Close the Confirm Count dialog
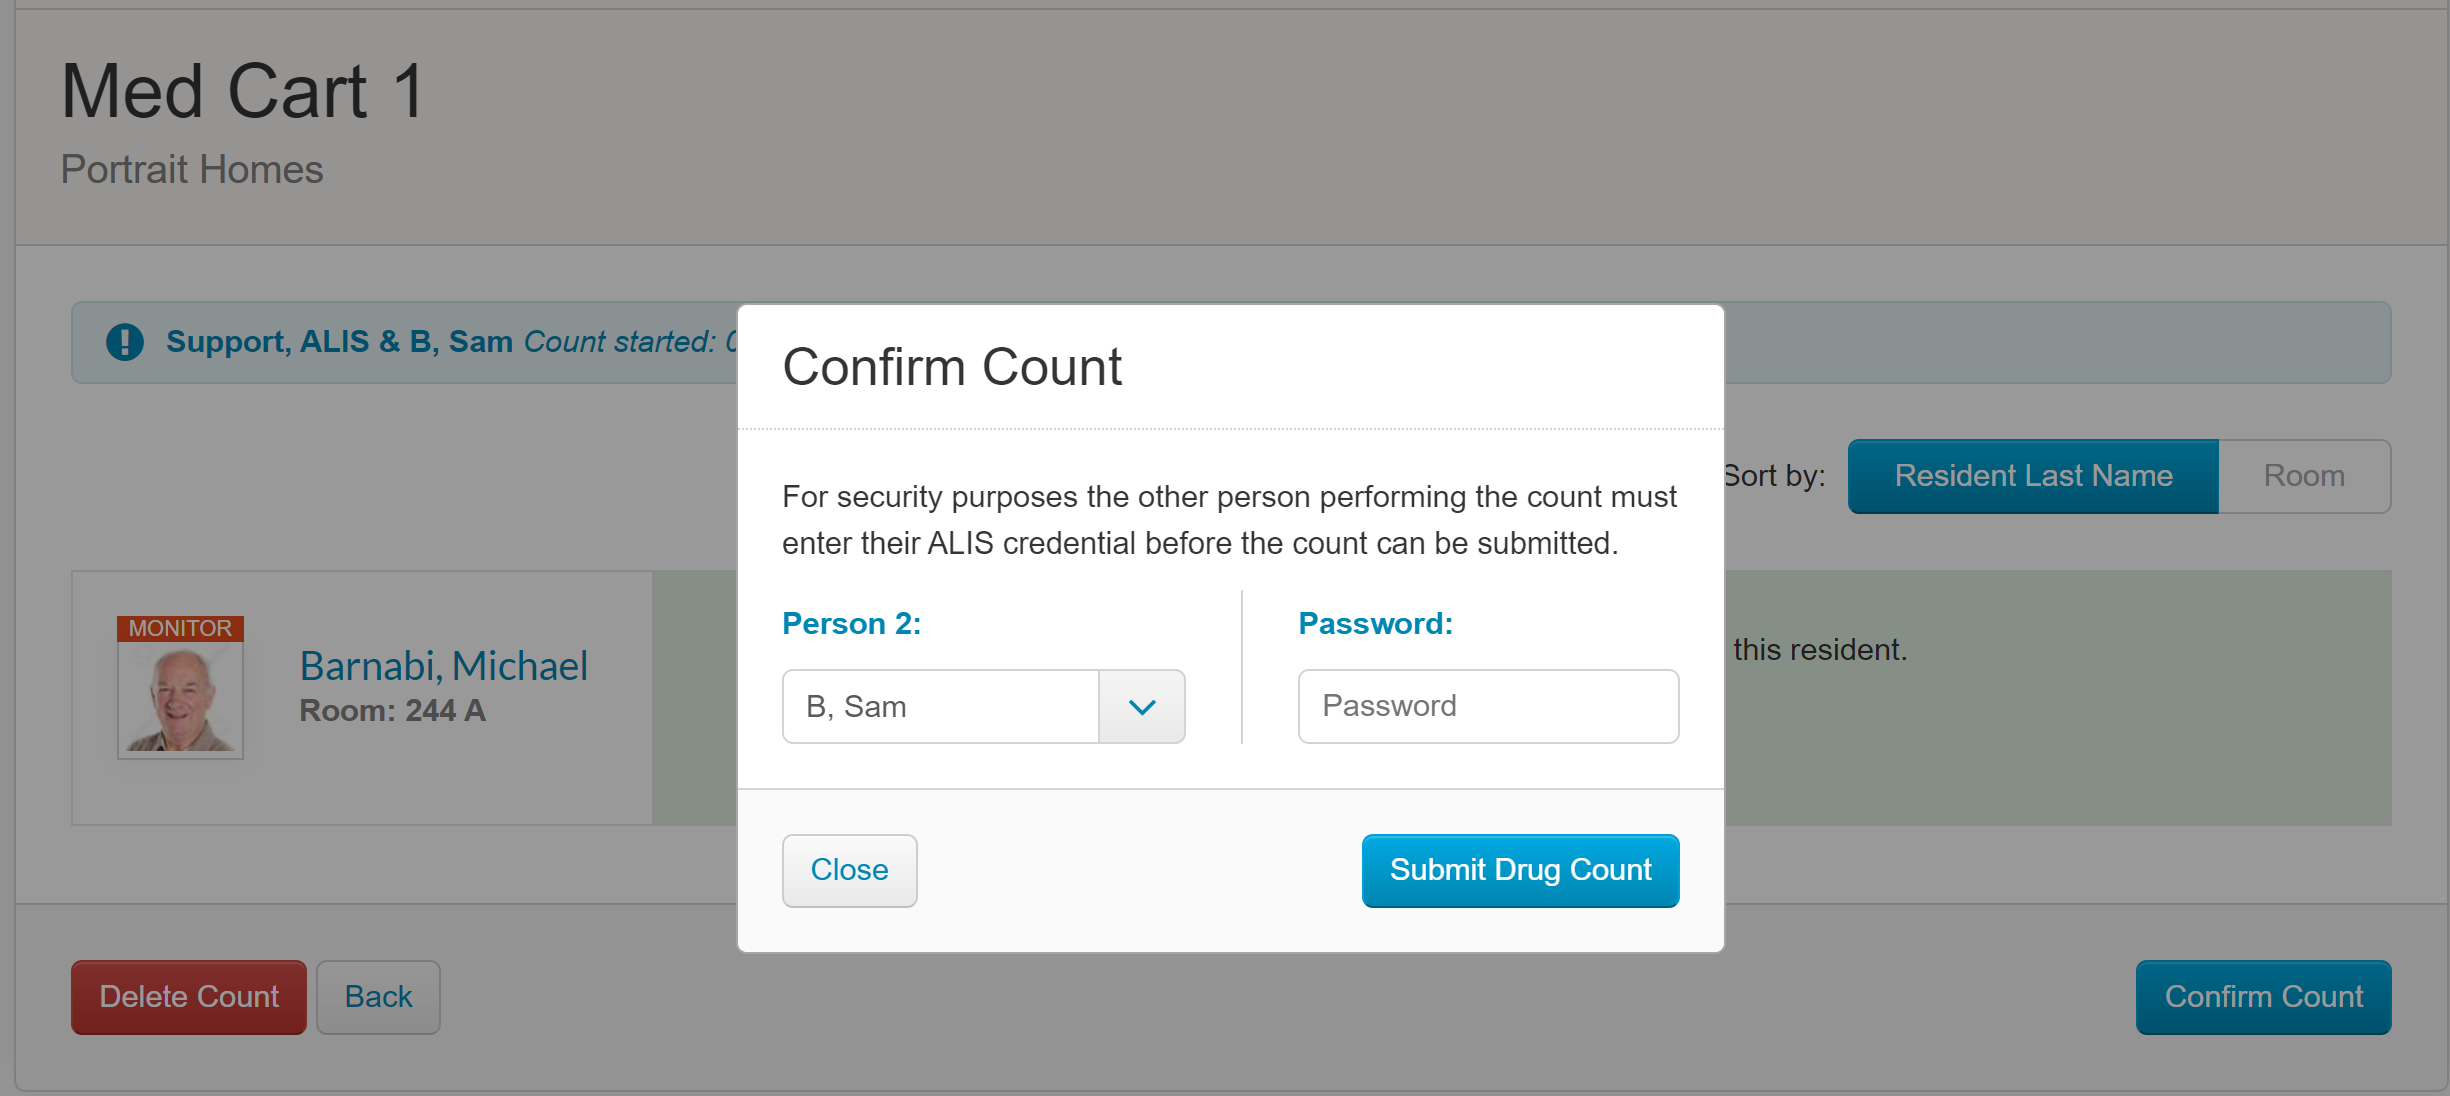 (849, 870)
